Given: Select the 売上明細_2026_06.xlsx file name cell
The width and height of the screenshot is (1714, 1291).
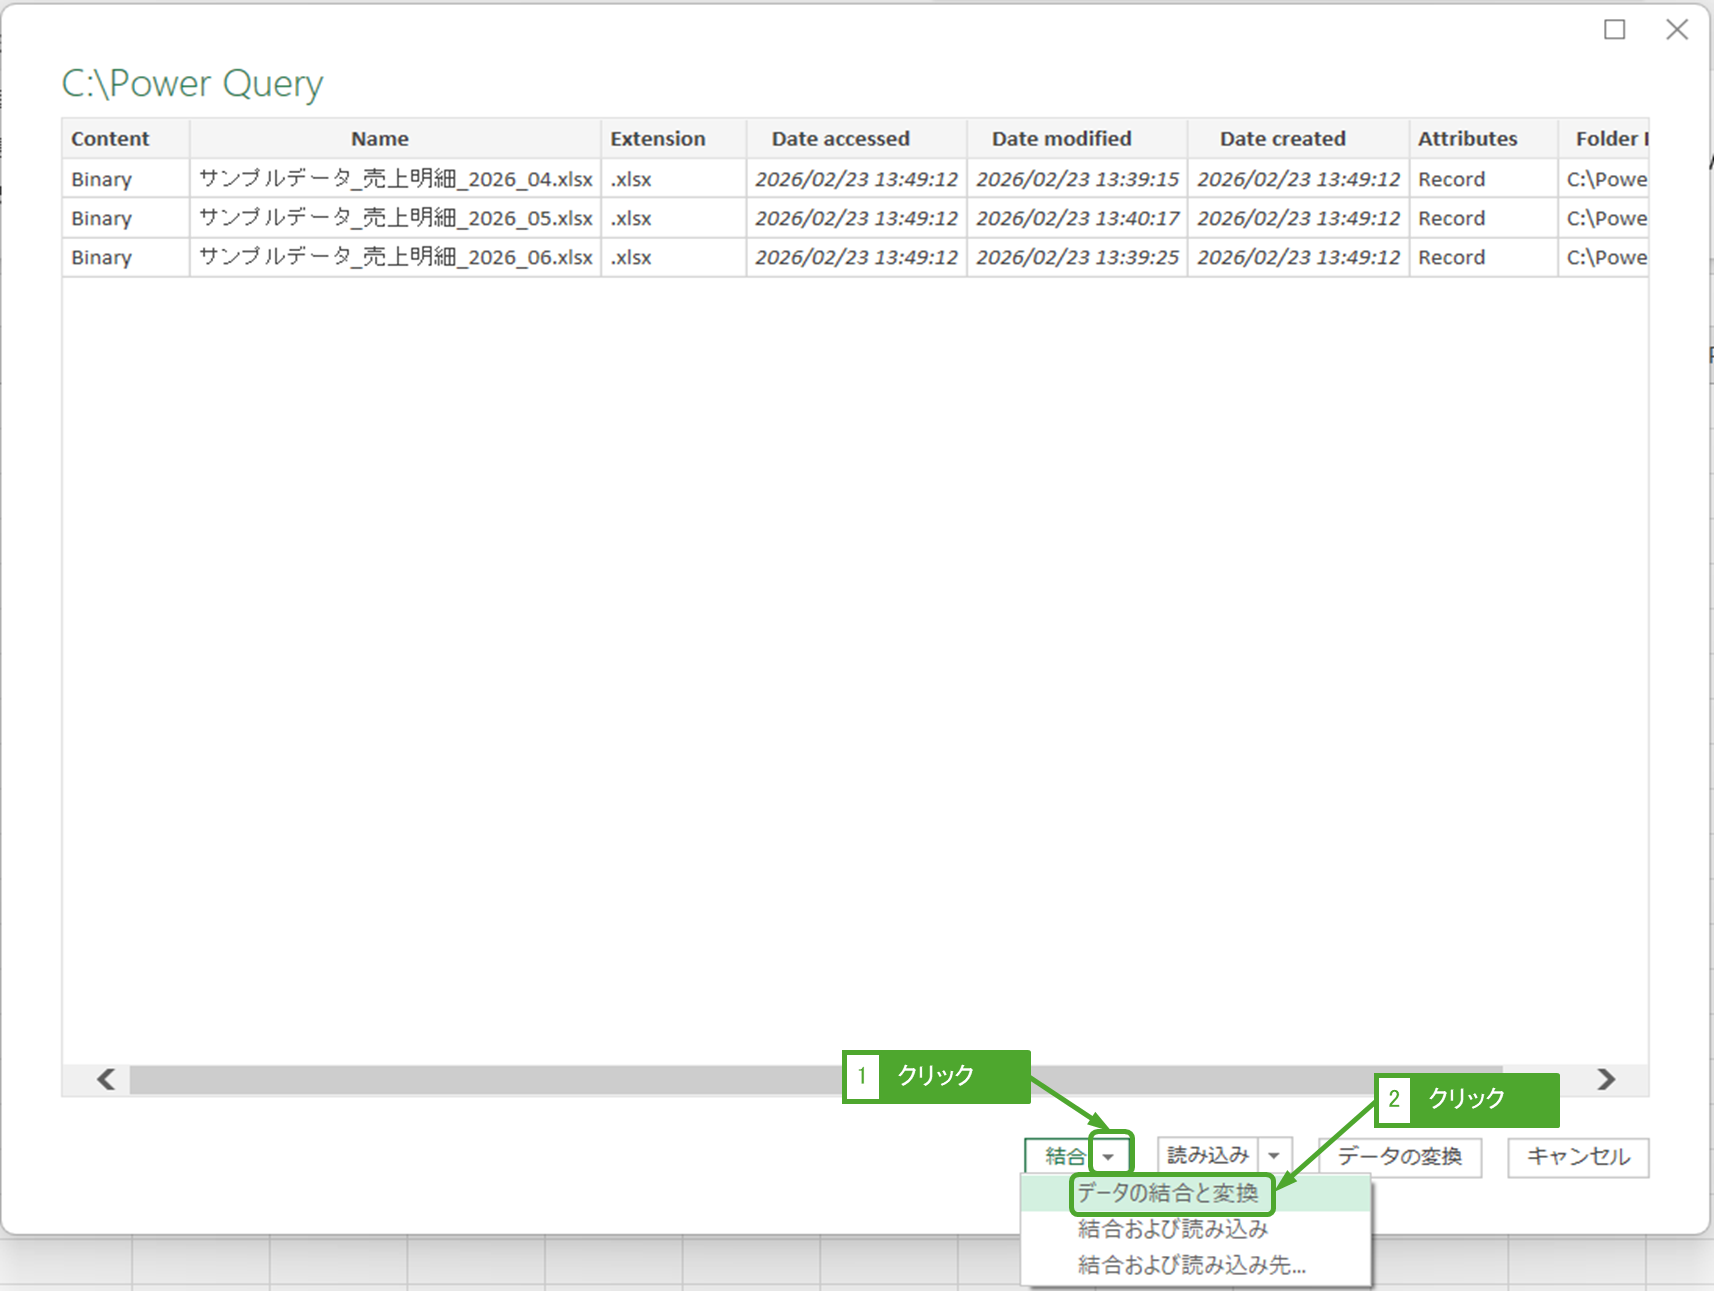Looking at the screenshot, I should coord(395,257).
